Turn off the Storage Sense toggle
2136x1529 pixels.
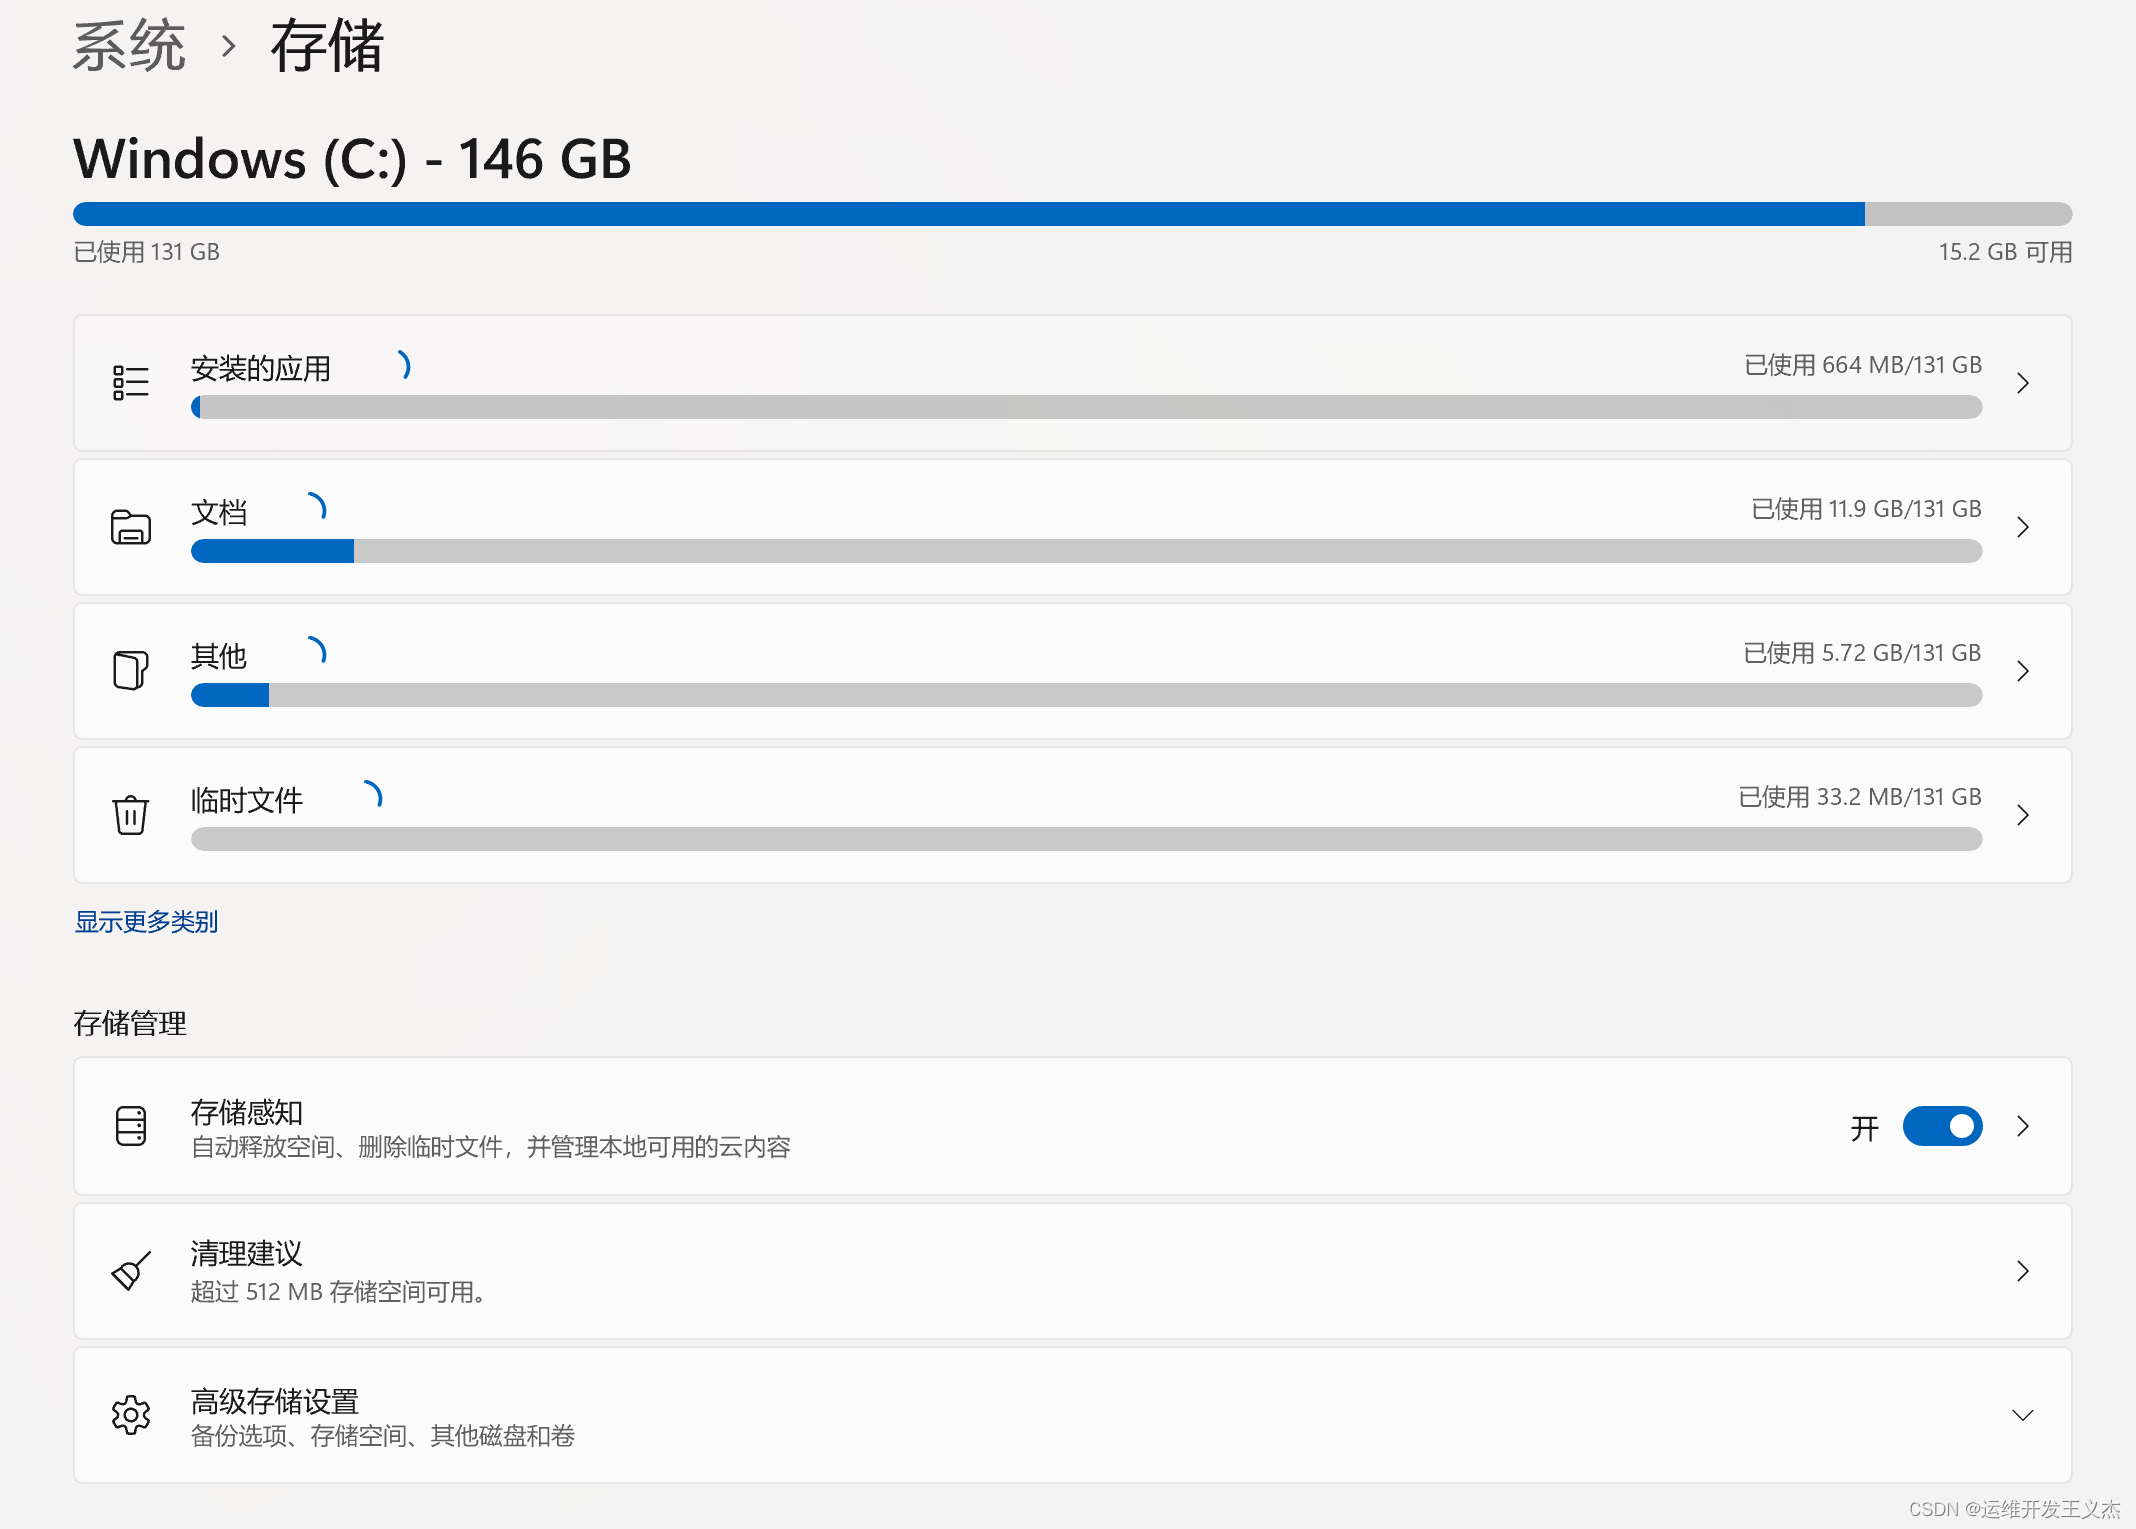point(1942,1127)
